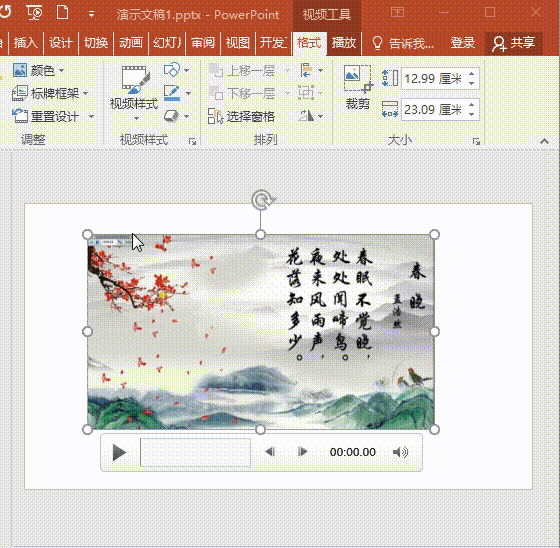Click the 共享 share button
Image resolution: width=560 pixels, height=548 pixels.
pos(514,43)
